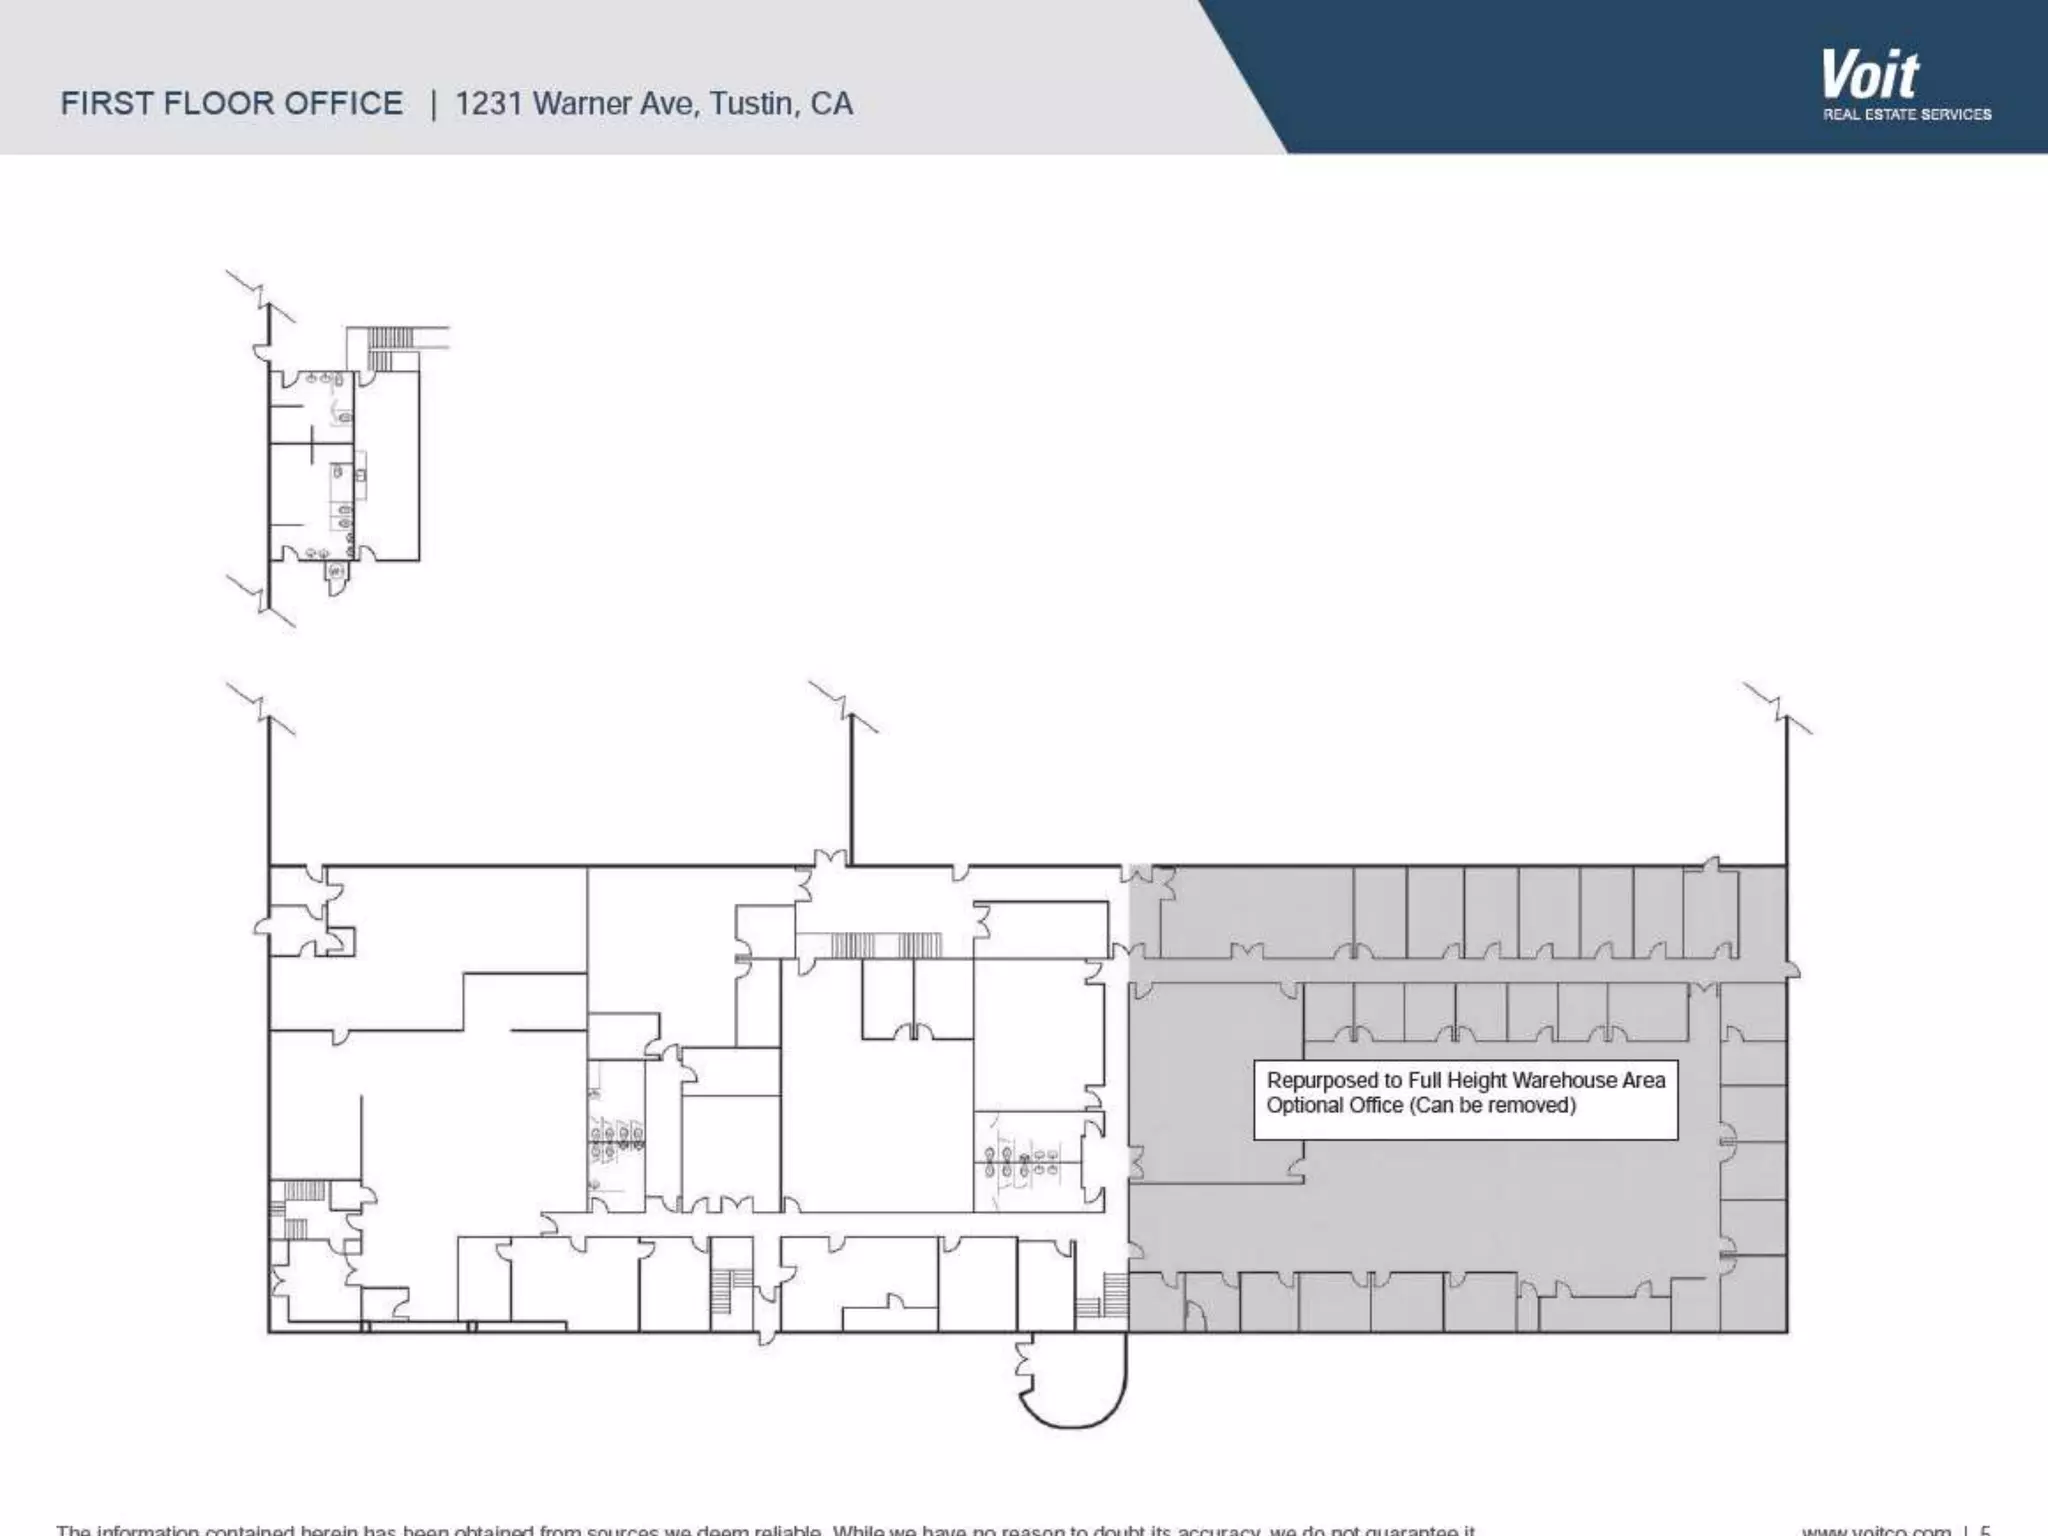The height and width of the screenshot is (1536, 2048).
Task: Click the break-line symbol at the far right wall
Action: 1778,708
